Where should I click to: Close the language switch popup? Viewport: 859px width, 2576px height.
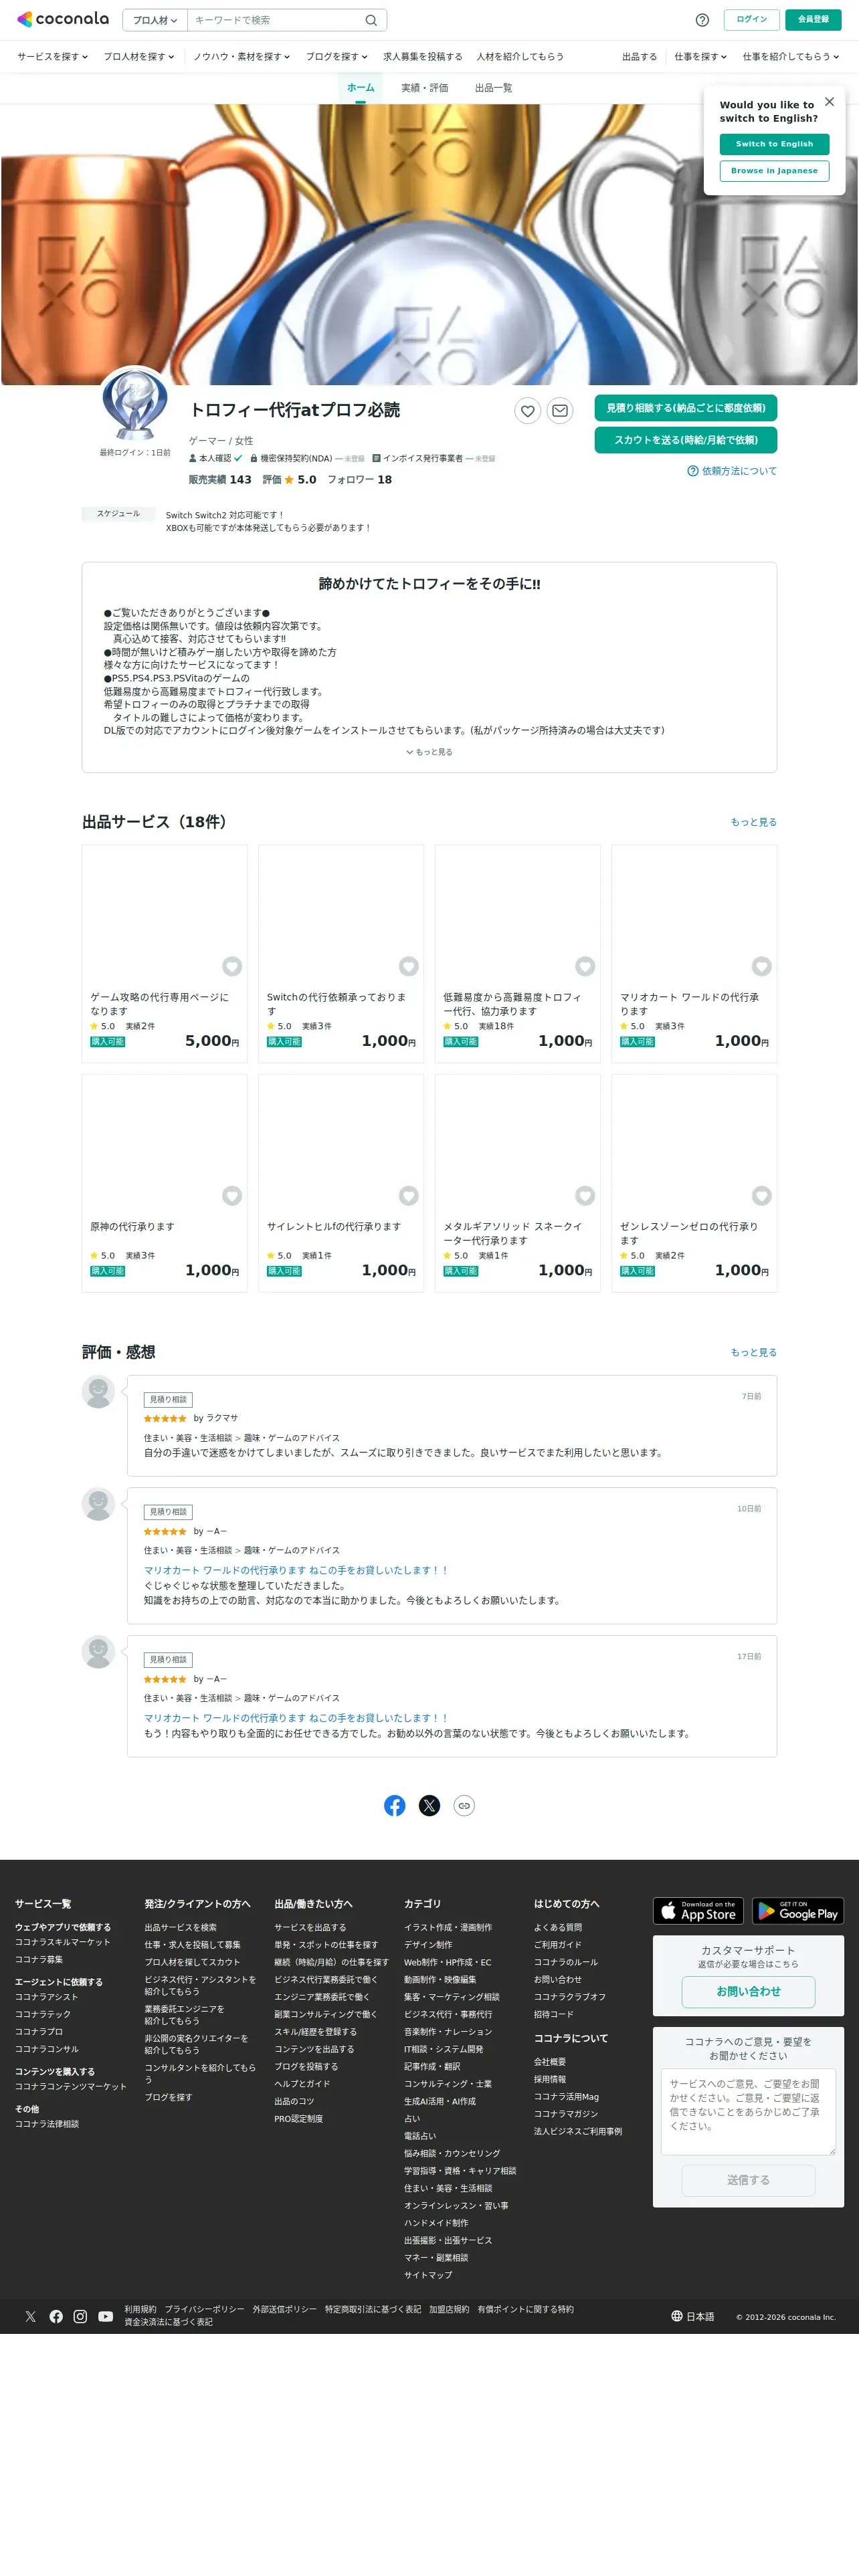coord(829,102)
